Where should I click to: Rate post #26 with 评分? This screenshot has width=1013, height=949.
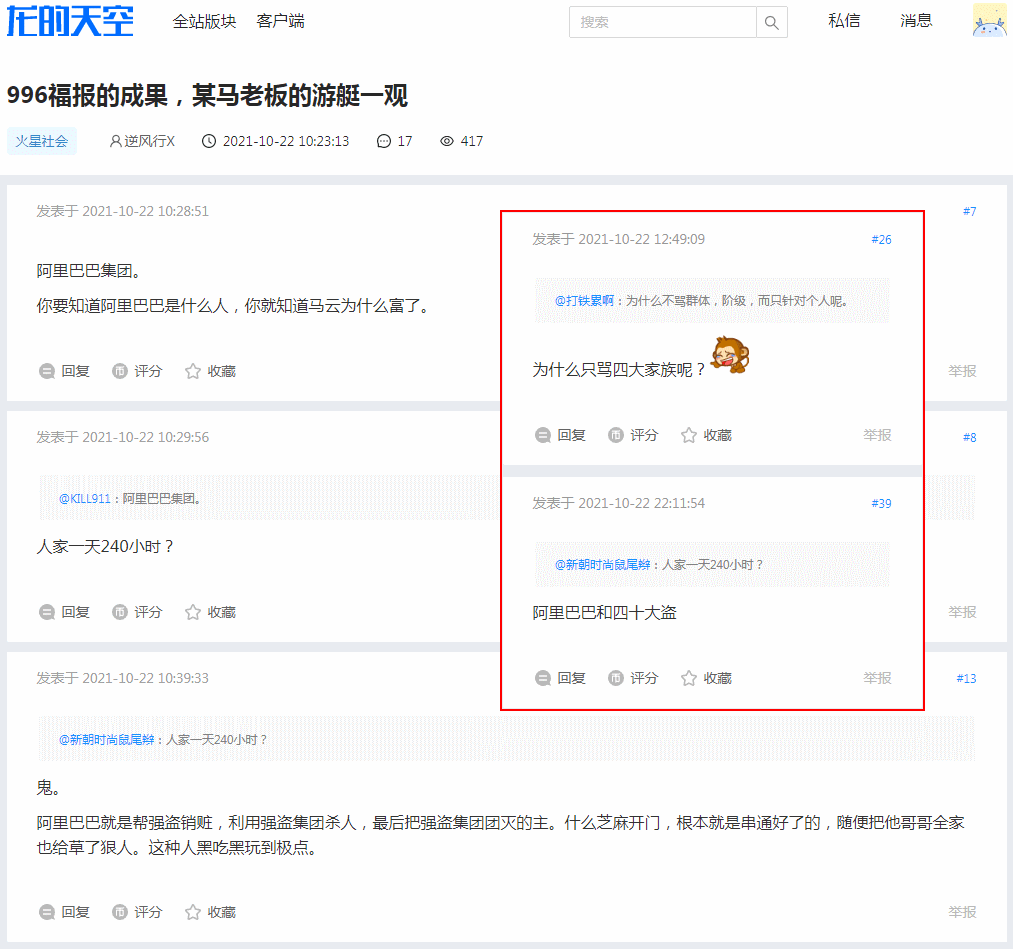pyautogui.click(x=633, y=435)
